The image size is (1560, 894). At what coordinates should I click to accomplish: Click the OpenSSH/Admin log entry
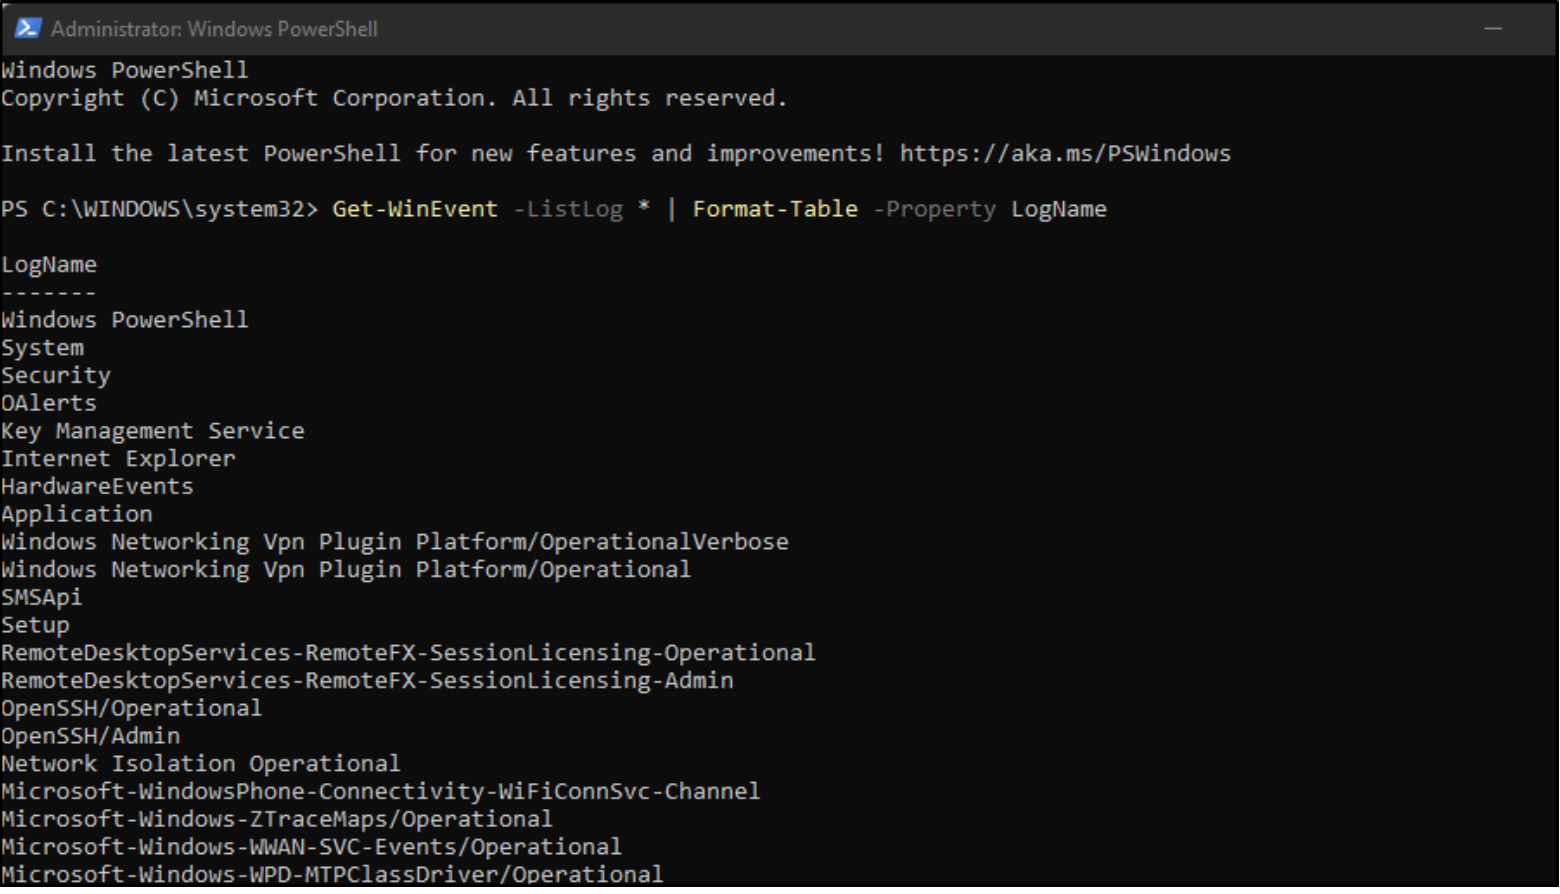[x=91, y=736]
